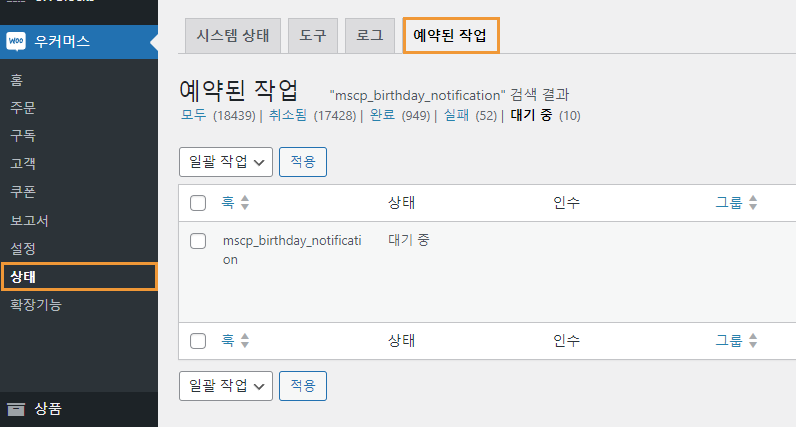Click the WooCommerce logo icon in sidebar

(16, 41)
